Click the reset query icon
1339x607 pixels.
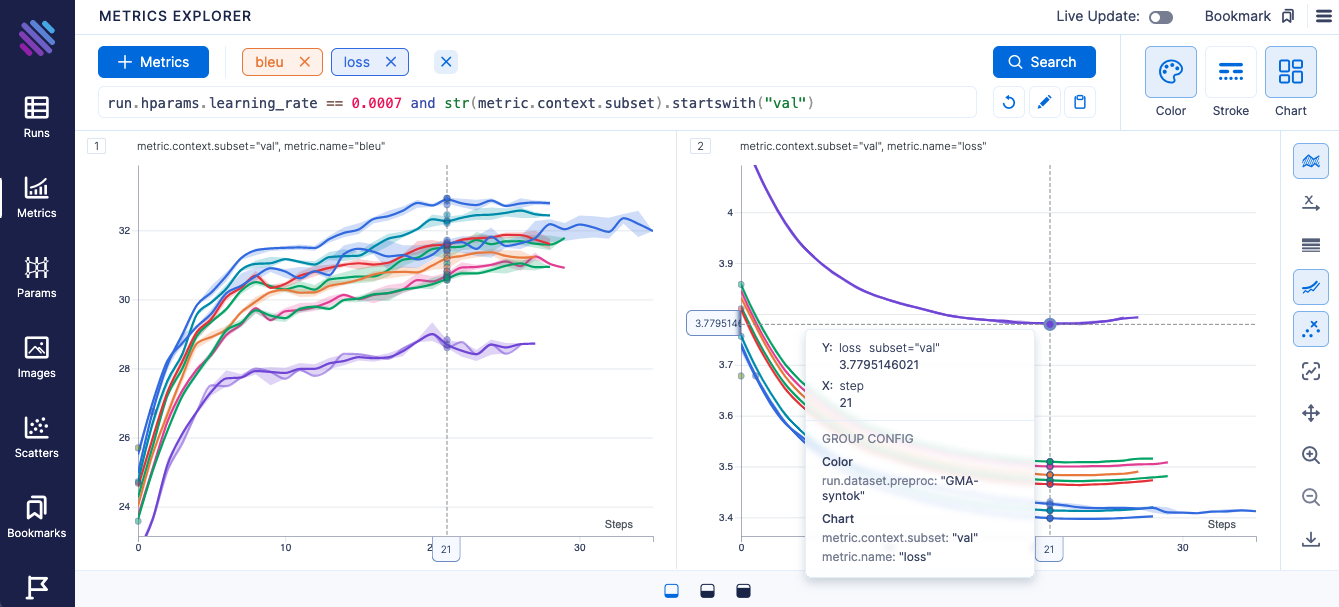click(1009, 102)
